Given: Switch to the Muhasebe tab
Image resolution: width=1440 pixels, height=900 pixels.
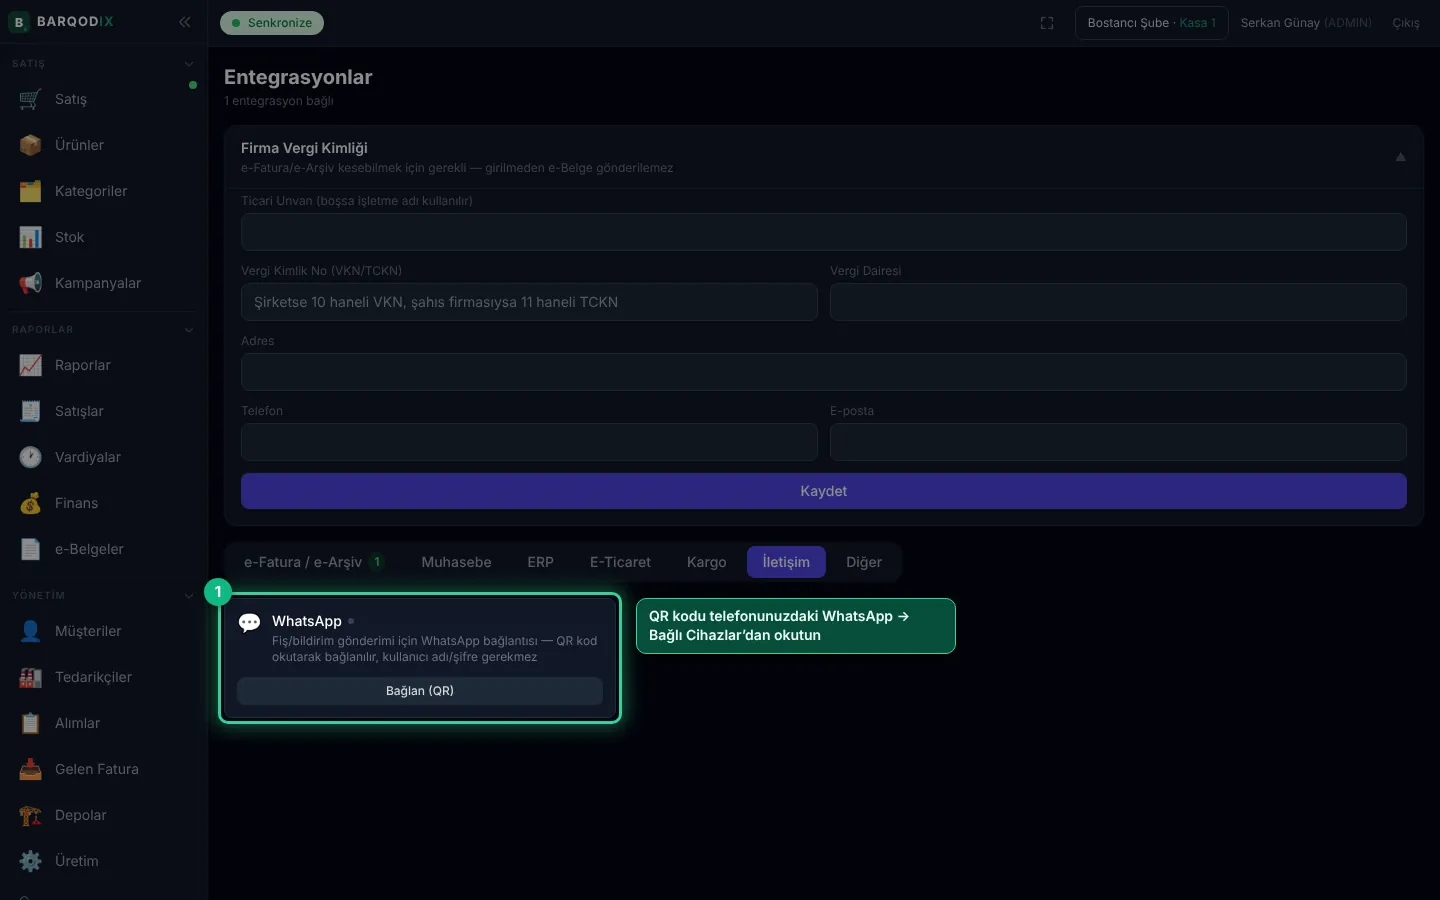Looking at the screenshot, I should 456,562.
